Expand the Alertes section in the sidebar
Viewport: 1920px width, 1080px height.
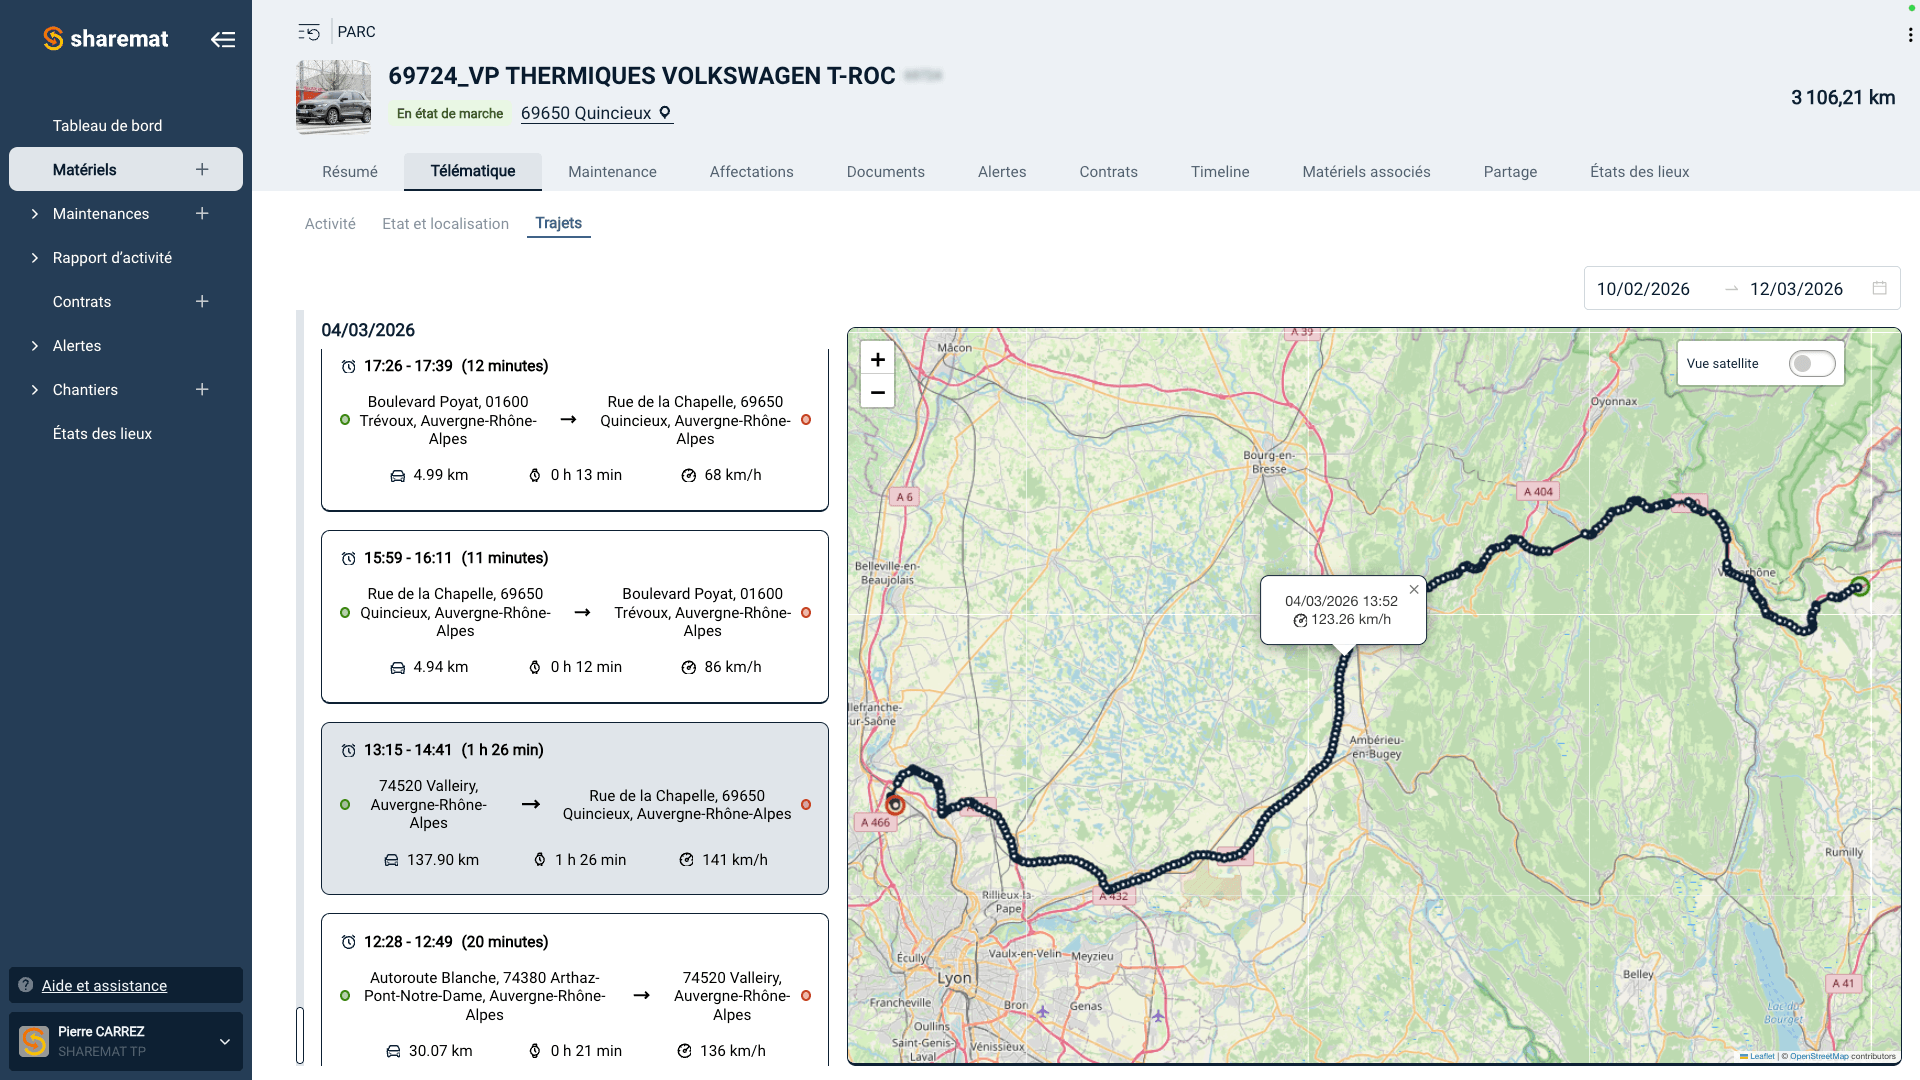tap(33, 345)
